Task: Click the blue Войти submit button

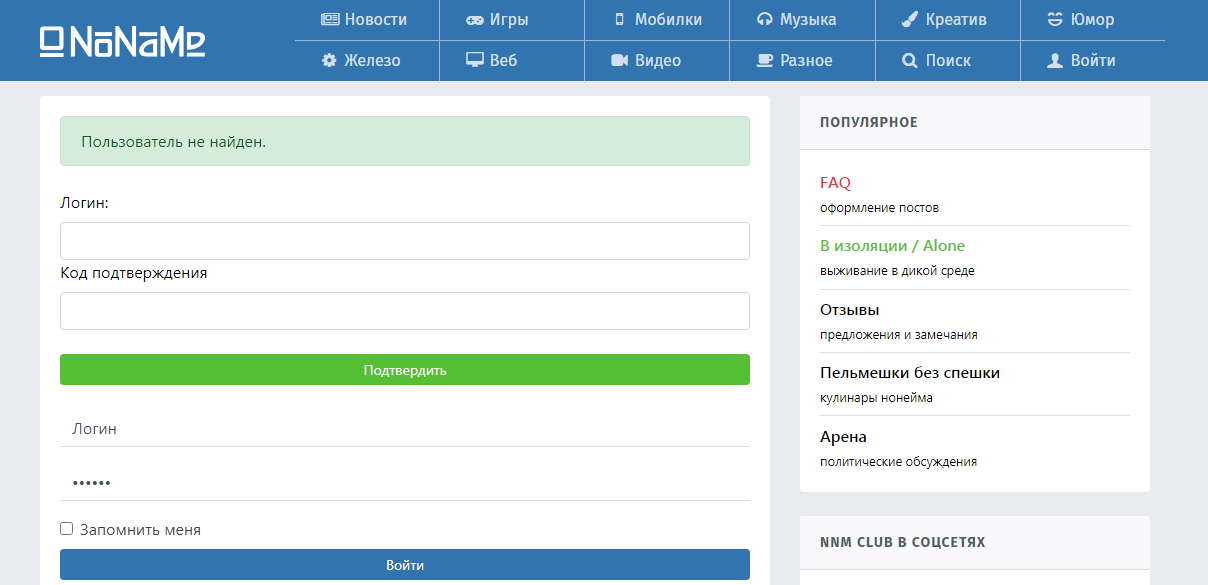Action: click(x=405, y=565)
